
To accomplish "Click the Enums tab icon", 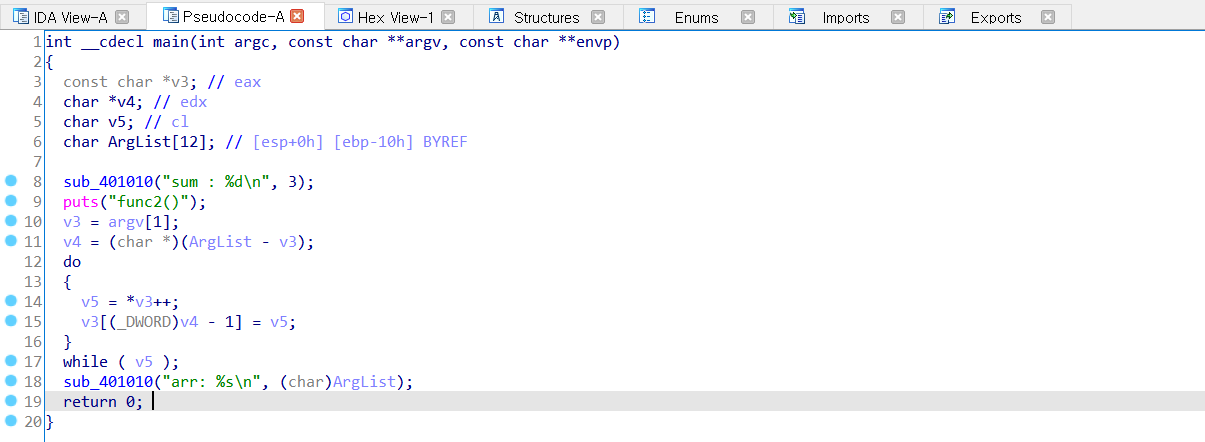I will pyautogui.click(x=647, y=17).
